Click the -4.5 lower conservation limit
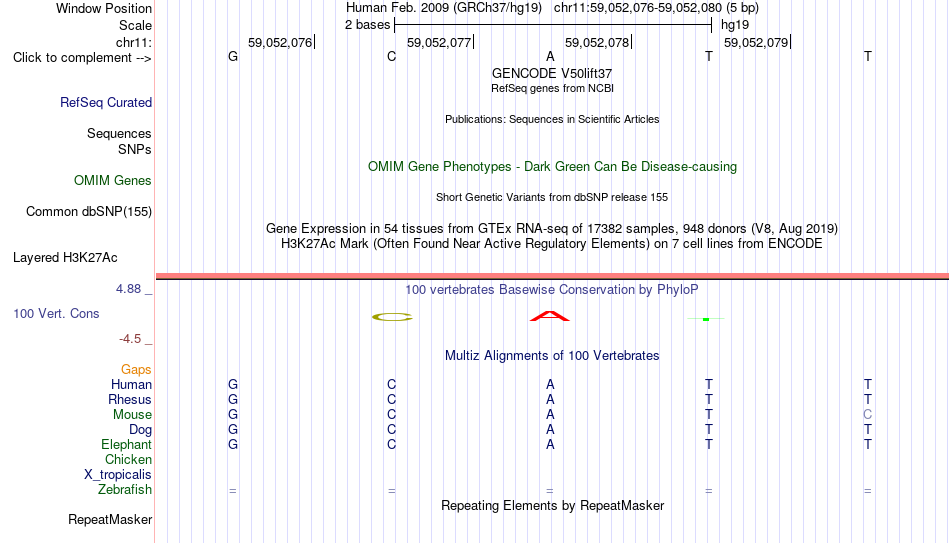Screen dimensions: 950x543 point(130,339)
